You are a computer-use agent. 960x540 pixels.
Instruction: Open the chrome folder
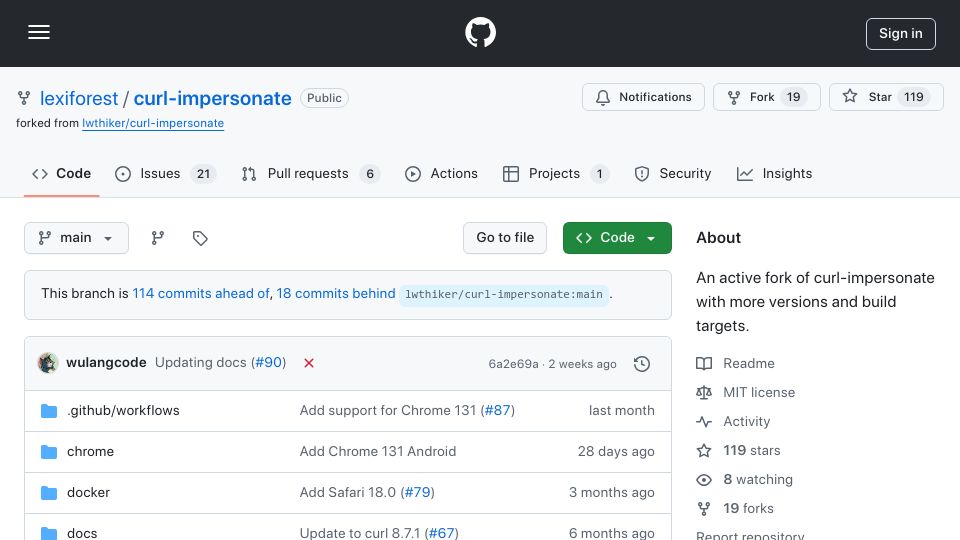click(90, 452)
